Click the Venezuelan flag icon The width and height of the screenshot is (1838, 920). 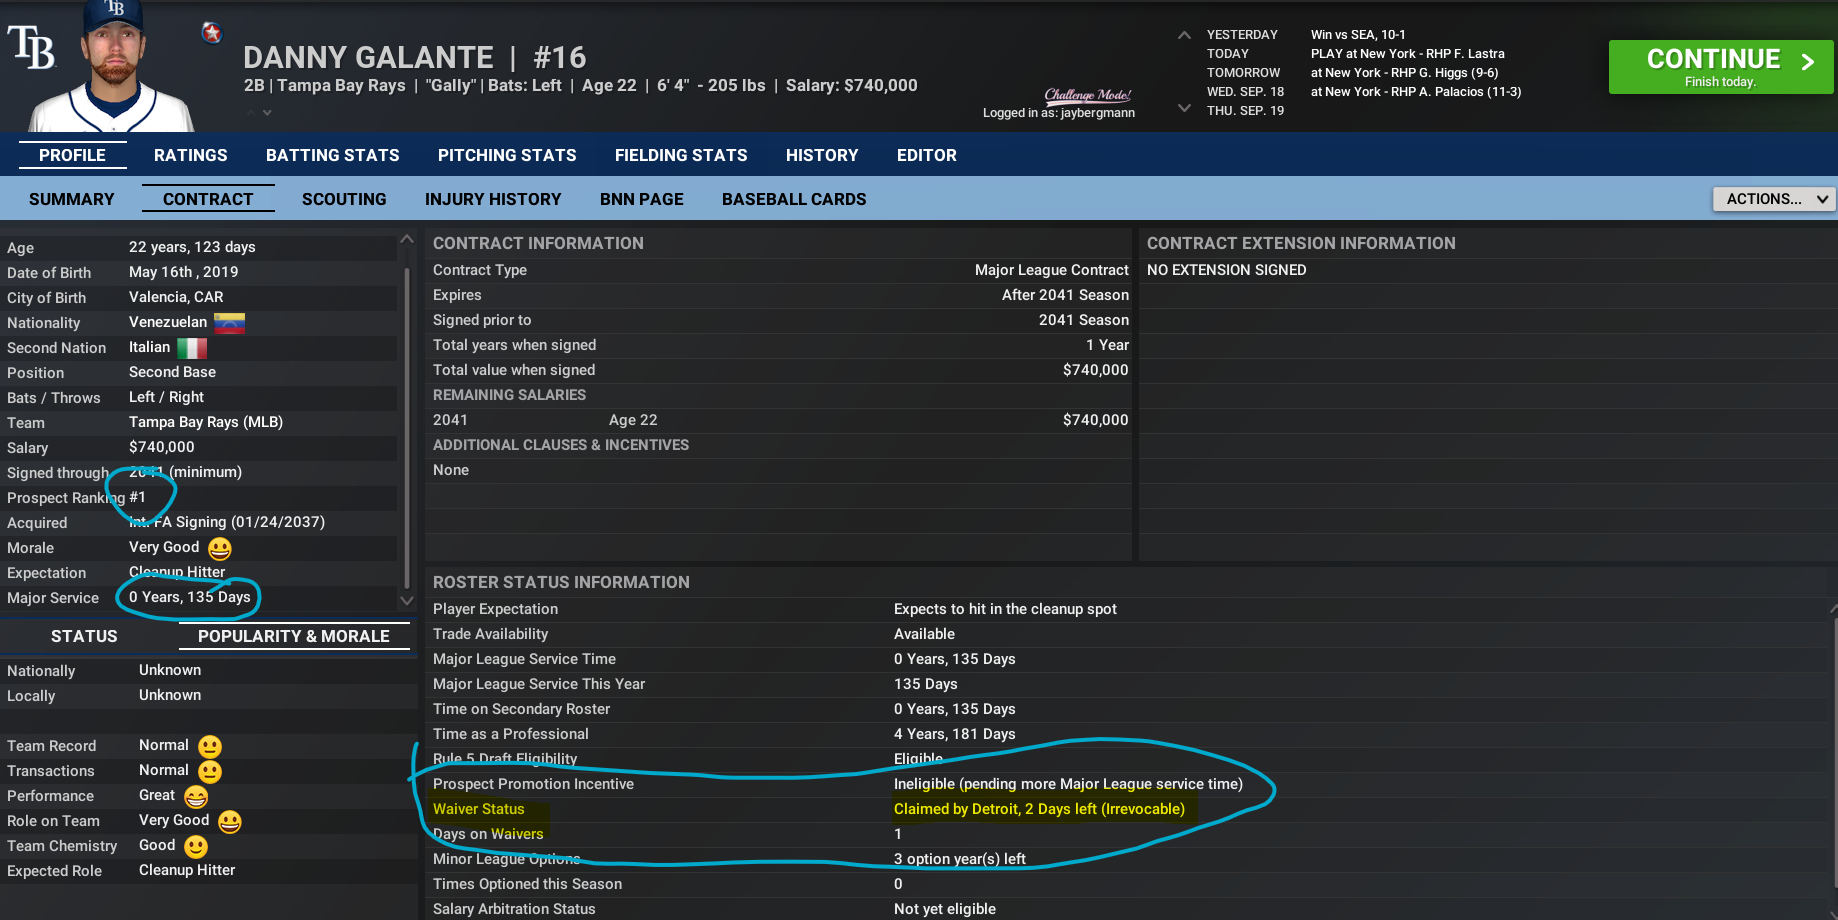click(229, 323)
